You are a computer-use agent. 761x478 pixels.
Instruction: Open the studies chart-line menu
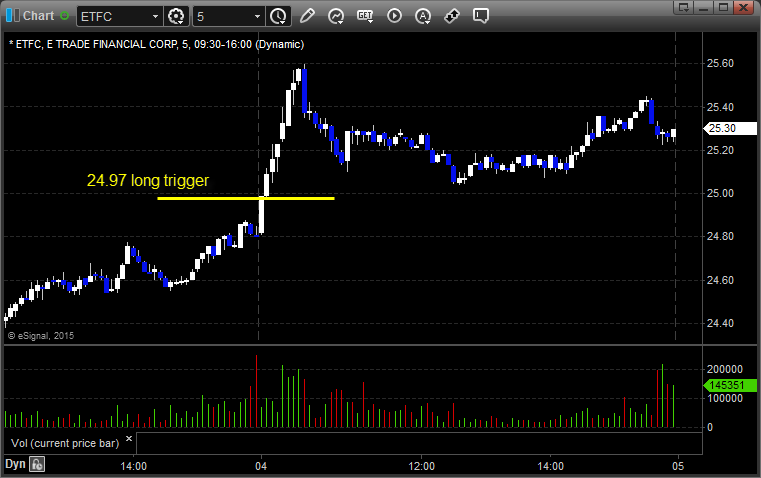pos(335,16)
